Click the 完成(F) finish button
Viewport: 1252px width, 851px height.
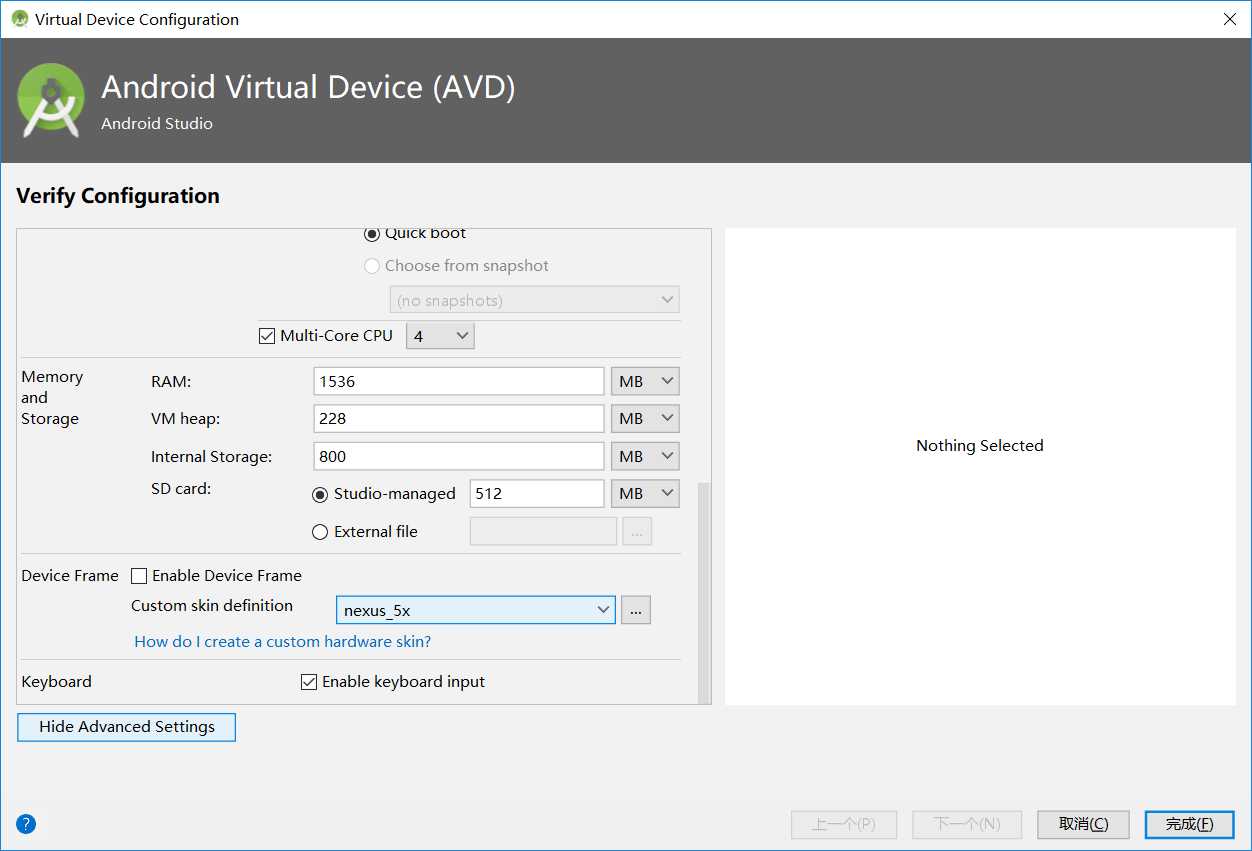(x=1189, y=824)
